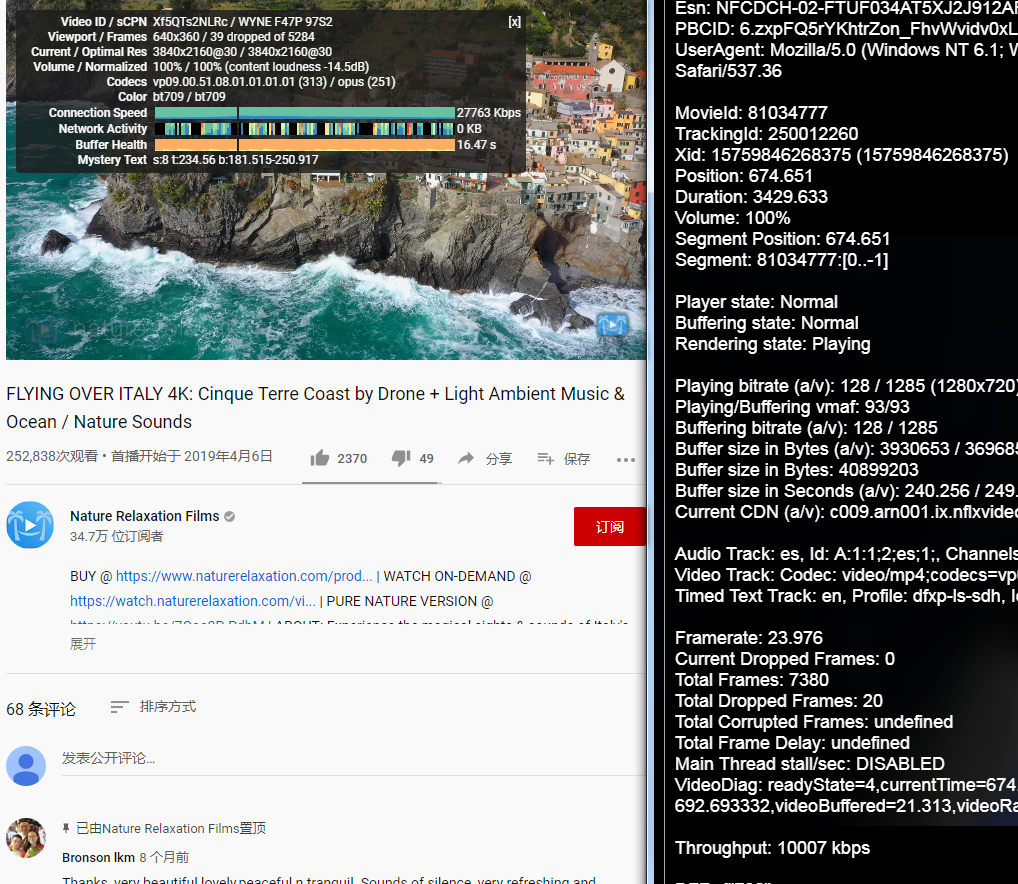
Task: Subscribe with the red 订阅 button
Action: pos(609,527)
